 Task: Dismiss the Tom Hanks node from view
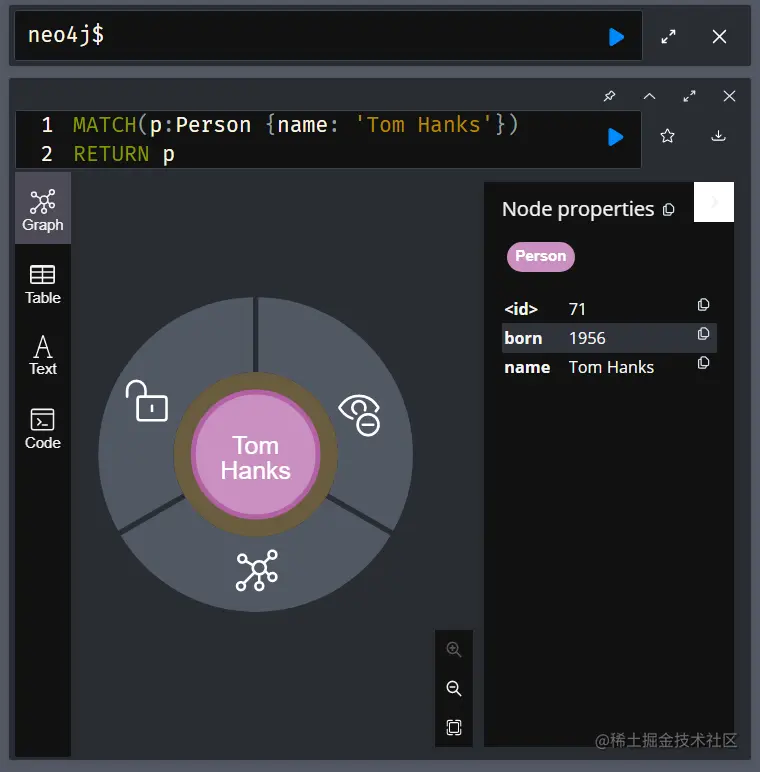(x=359, y=415)
